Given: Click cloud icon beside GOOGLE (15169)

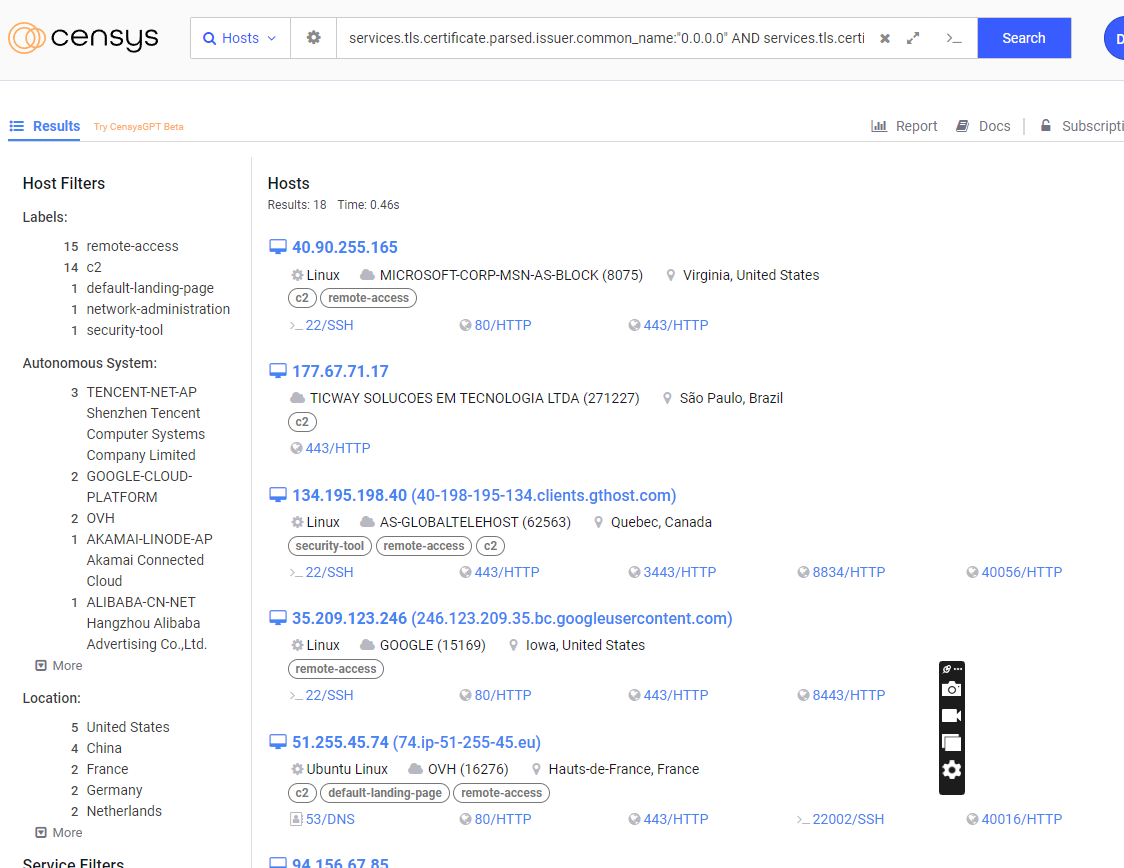Looking at the screenshot, I should pos(367,645).
